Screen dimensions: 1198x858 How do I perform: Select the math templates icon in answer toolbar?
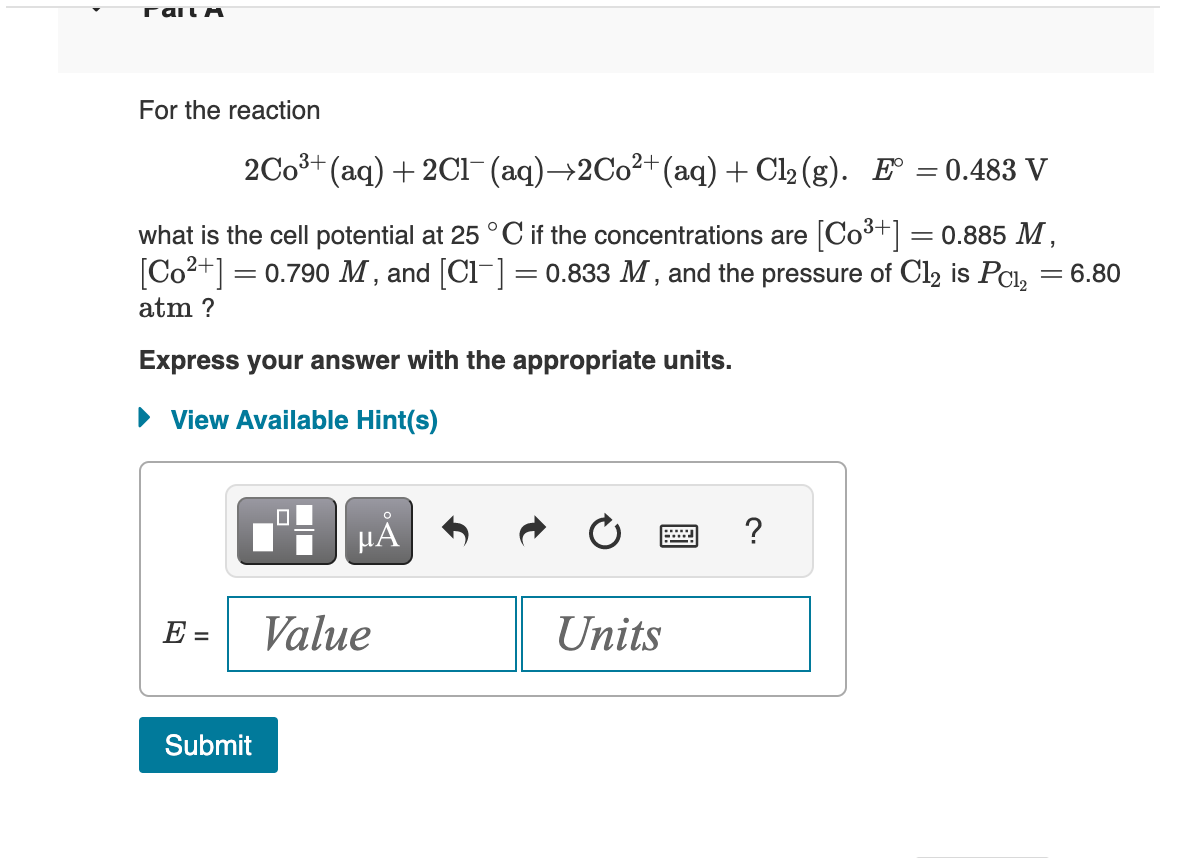(x=286, y=531)
